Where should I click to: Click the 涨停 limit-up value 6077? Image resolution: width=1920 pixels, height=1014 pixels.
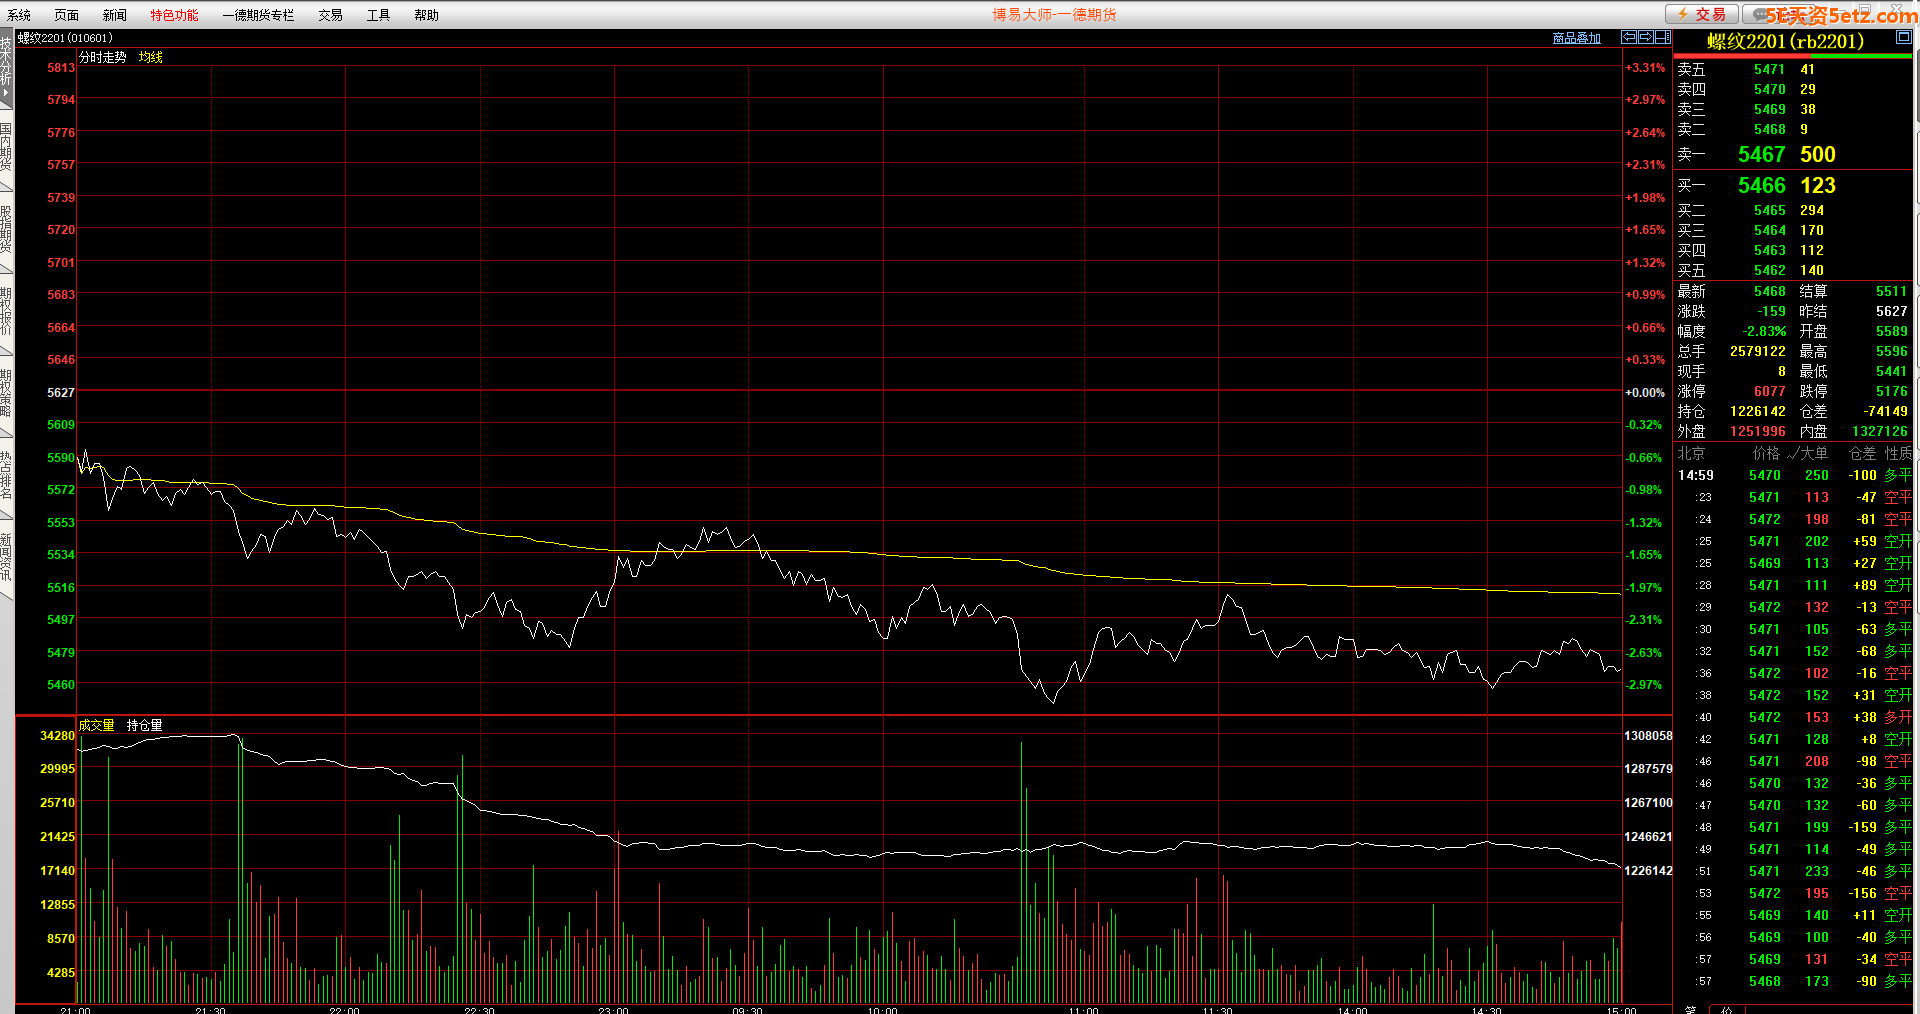(1769, 391)
